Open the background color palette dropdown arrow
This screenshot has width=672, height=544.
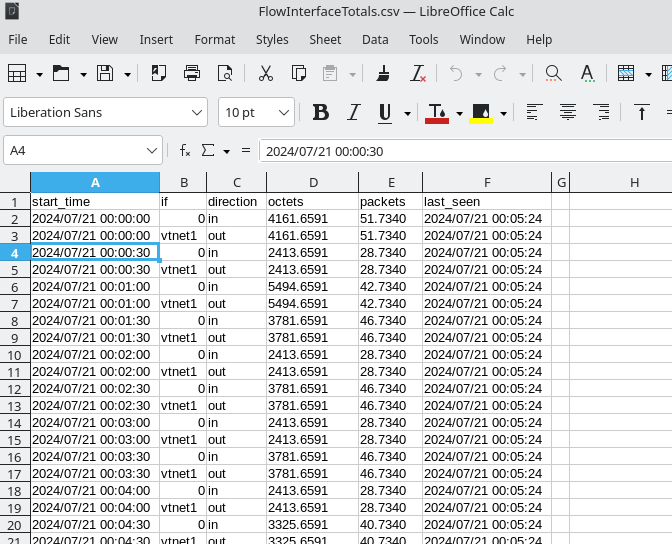click(504, 114)
